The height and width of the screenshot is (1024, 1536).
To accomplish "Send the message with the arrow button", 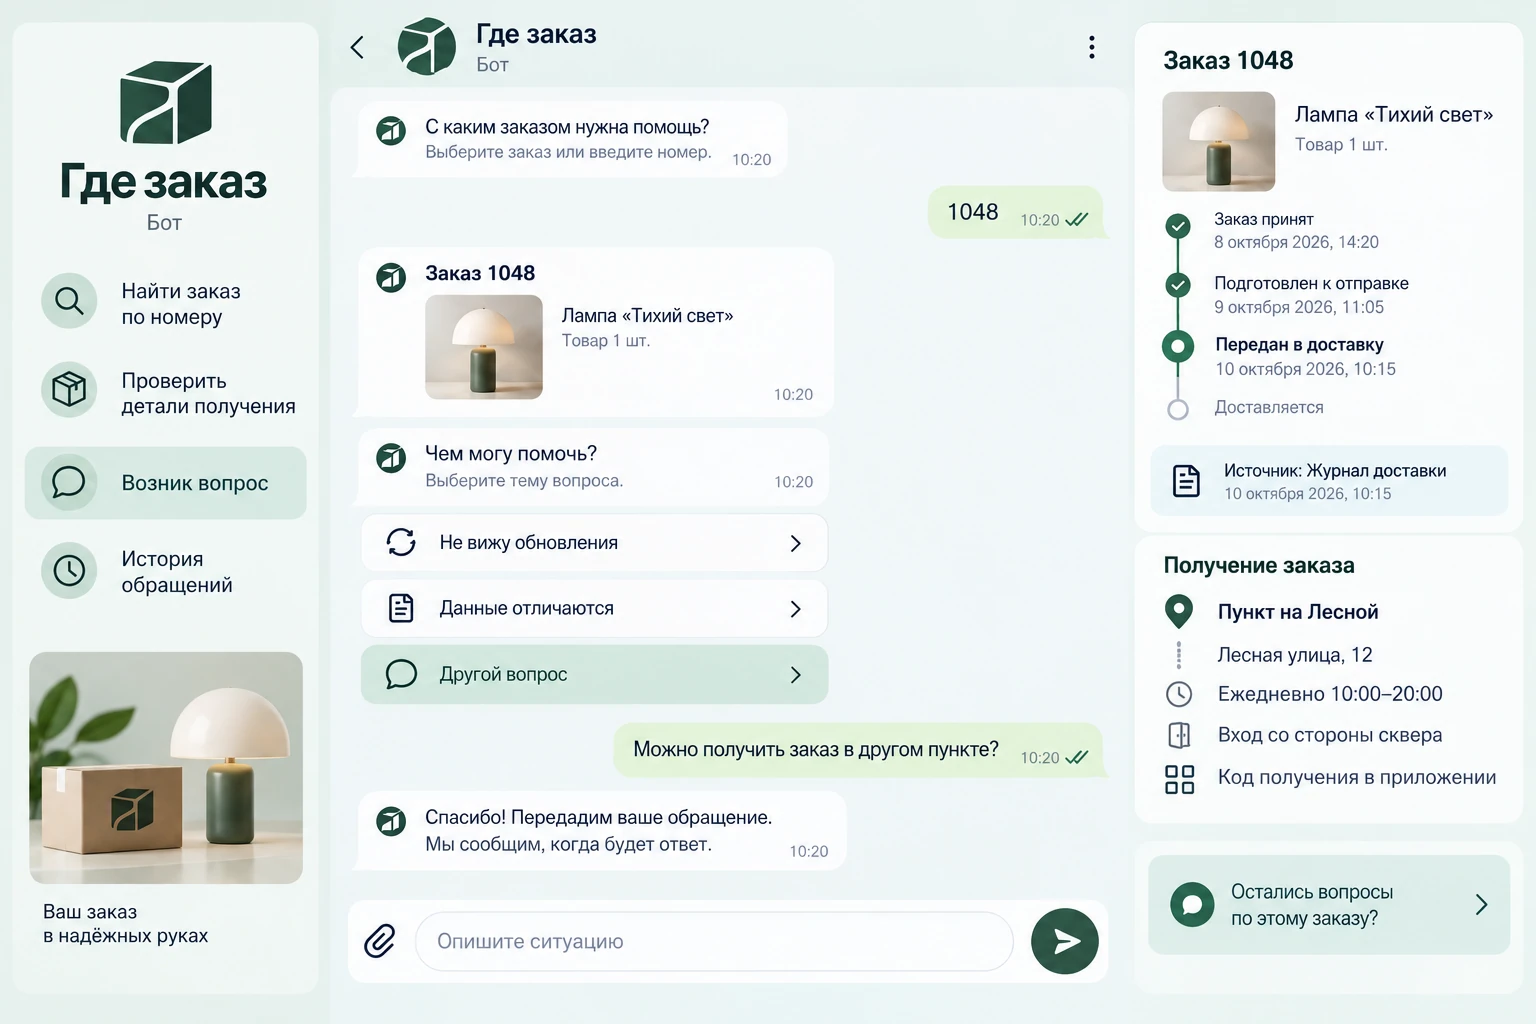I will tap(1065, 941).
